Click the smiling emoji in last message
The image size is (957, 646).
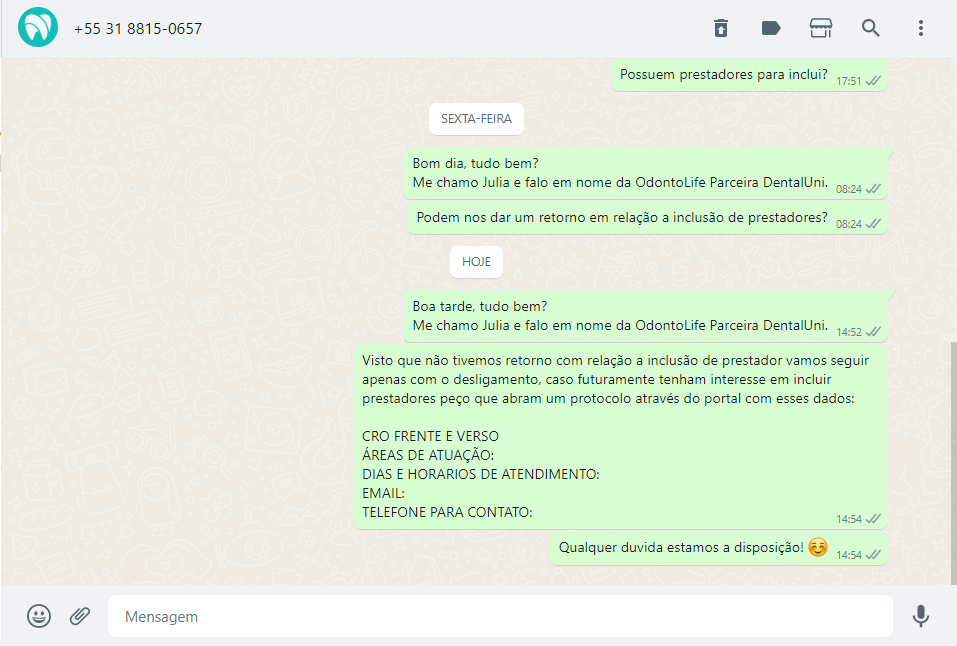coord(818,547)
